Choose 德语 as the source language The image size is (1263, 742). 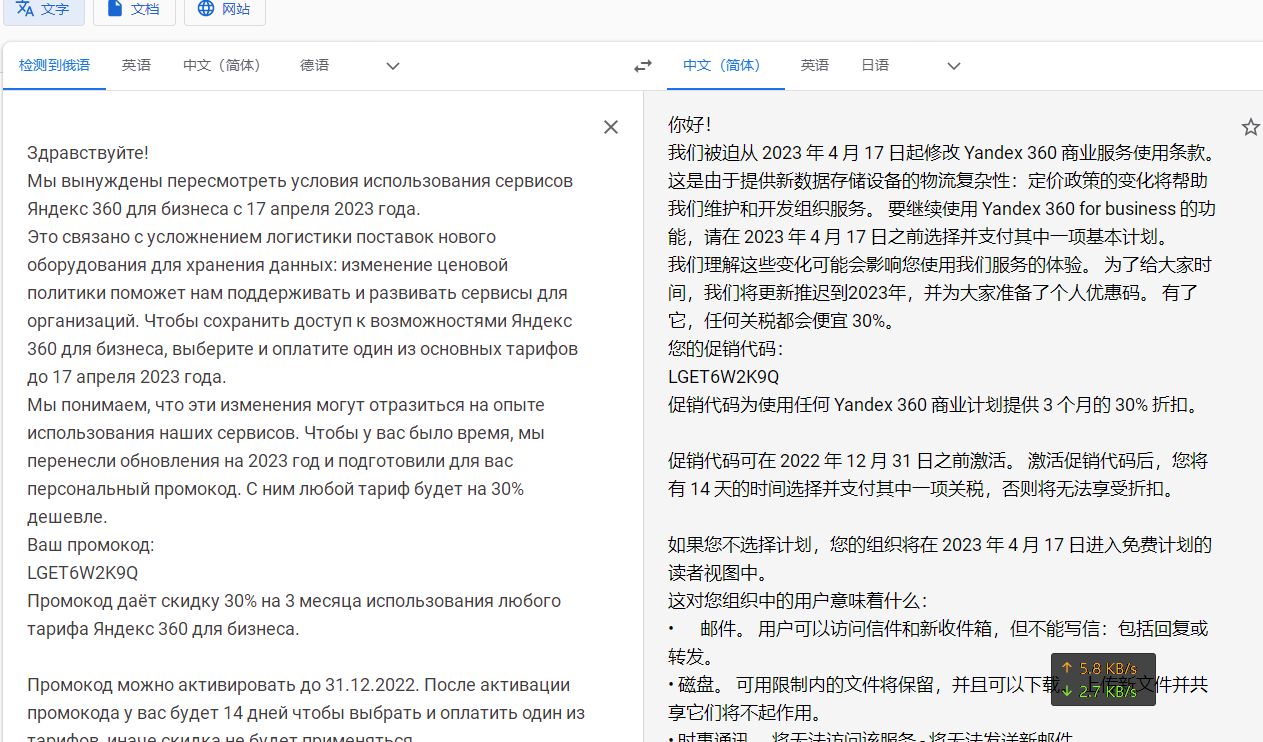click(x=314, y=66)
